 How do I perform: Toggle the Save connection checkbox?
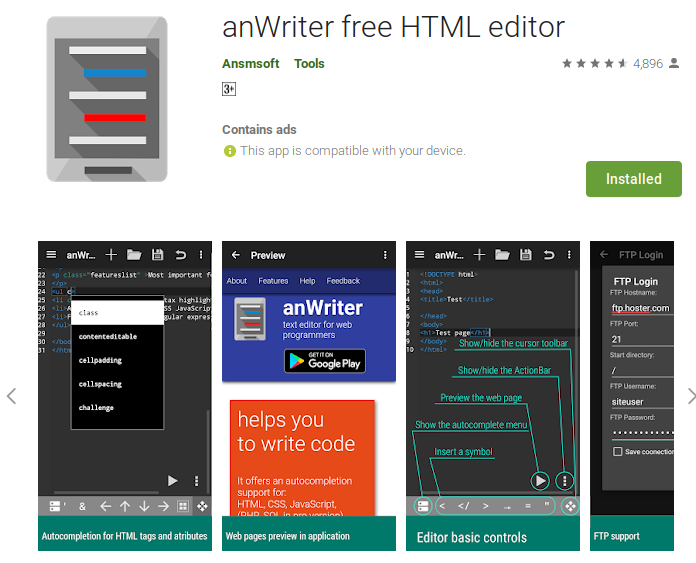tap(617, 452)
